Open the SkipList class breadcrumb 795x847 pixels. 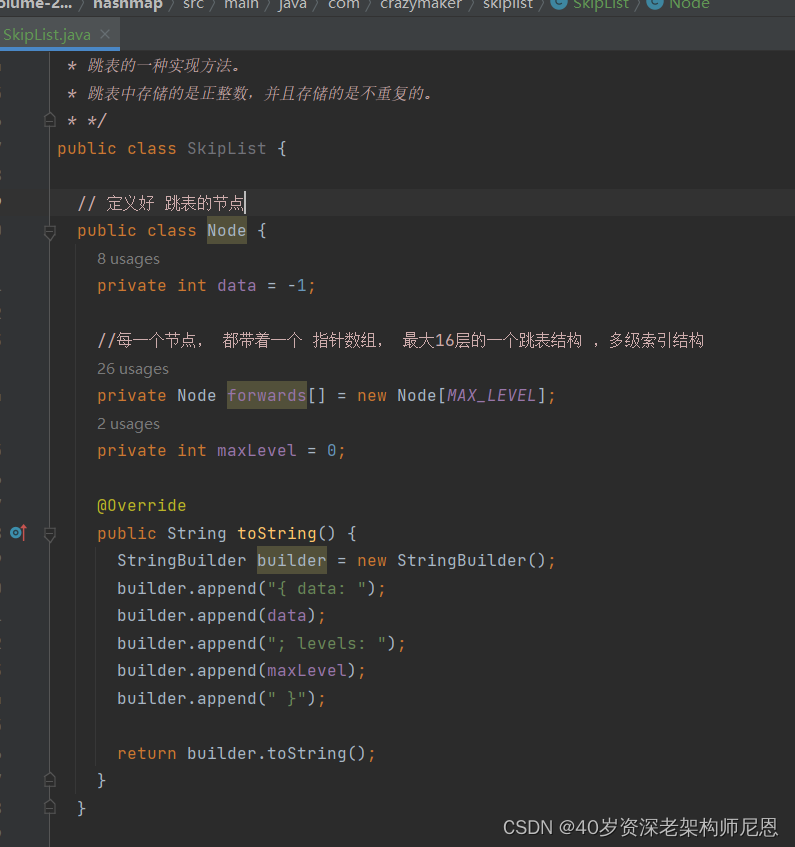tap(590, 5)
